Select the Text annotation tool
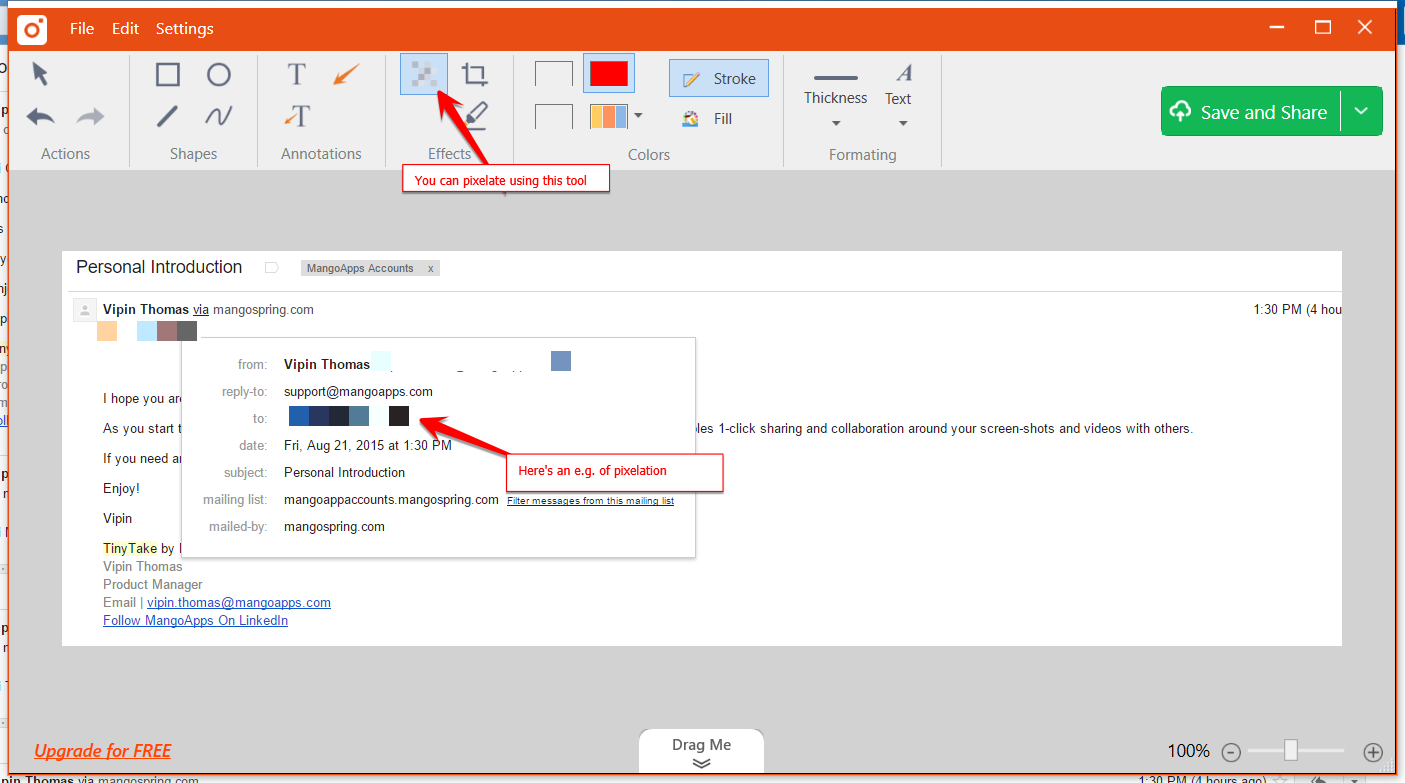Screen dimensions: 1405x783 coord(296,74)
